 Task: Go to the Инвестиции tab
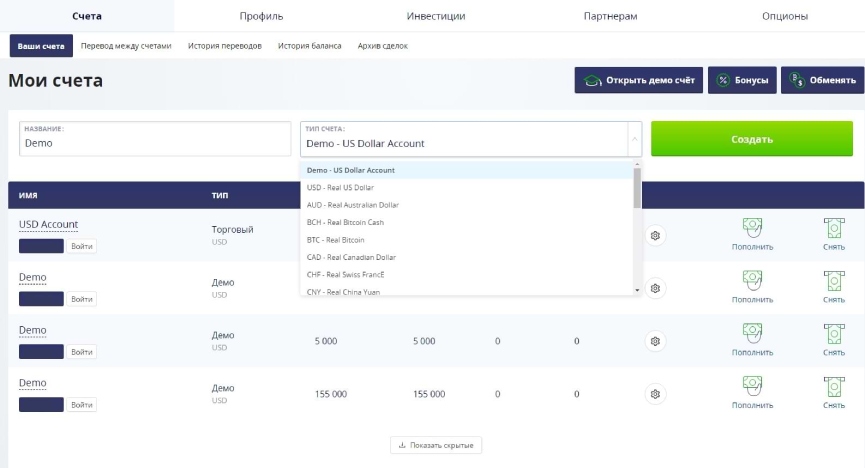[x=436, y=16]
